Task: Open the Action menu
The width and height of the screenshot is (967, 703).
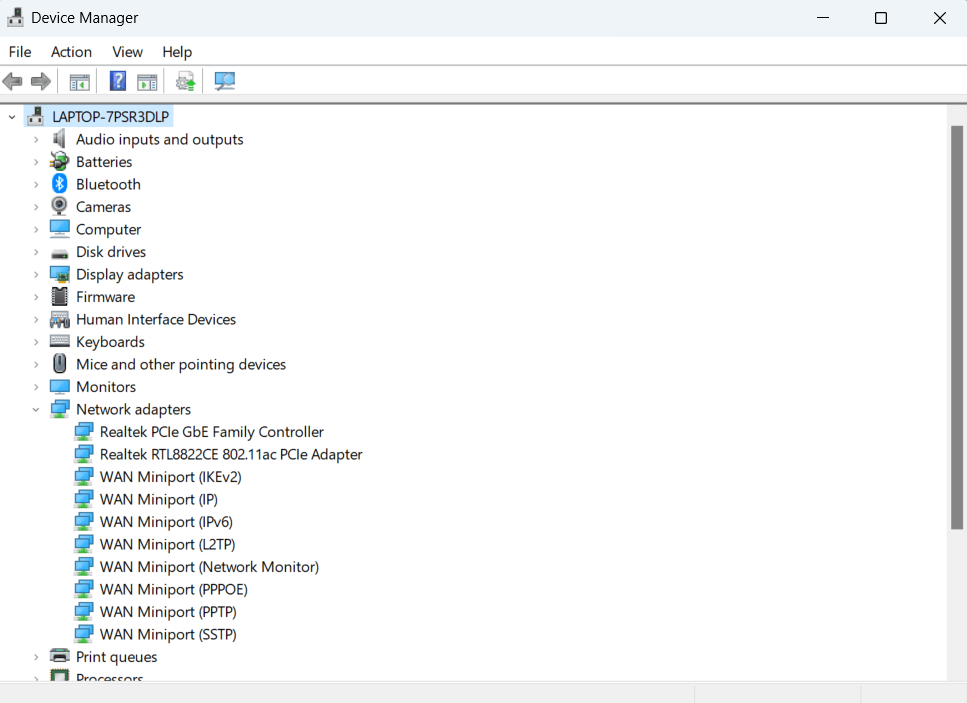Action: (x=71, y=52)
